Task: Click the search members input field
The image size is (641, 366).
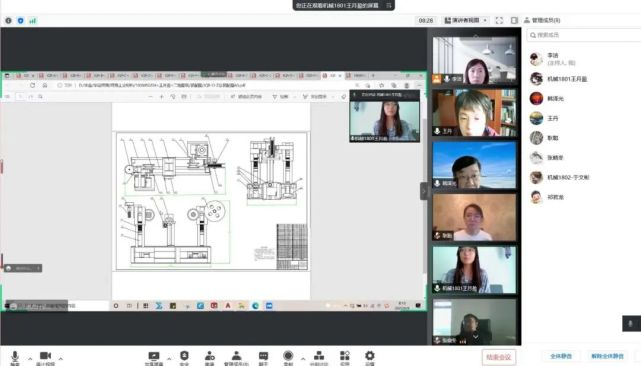Action: (x=584, y=35)
